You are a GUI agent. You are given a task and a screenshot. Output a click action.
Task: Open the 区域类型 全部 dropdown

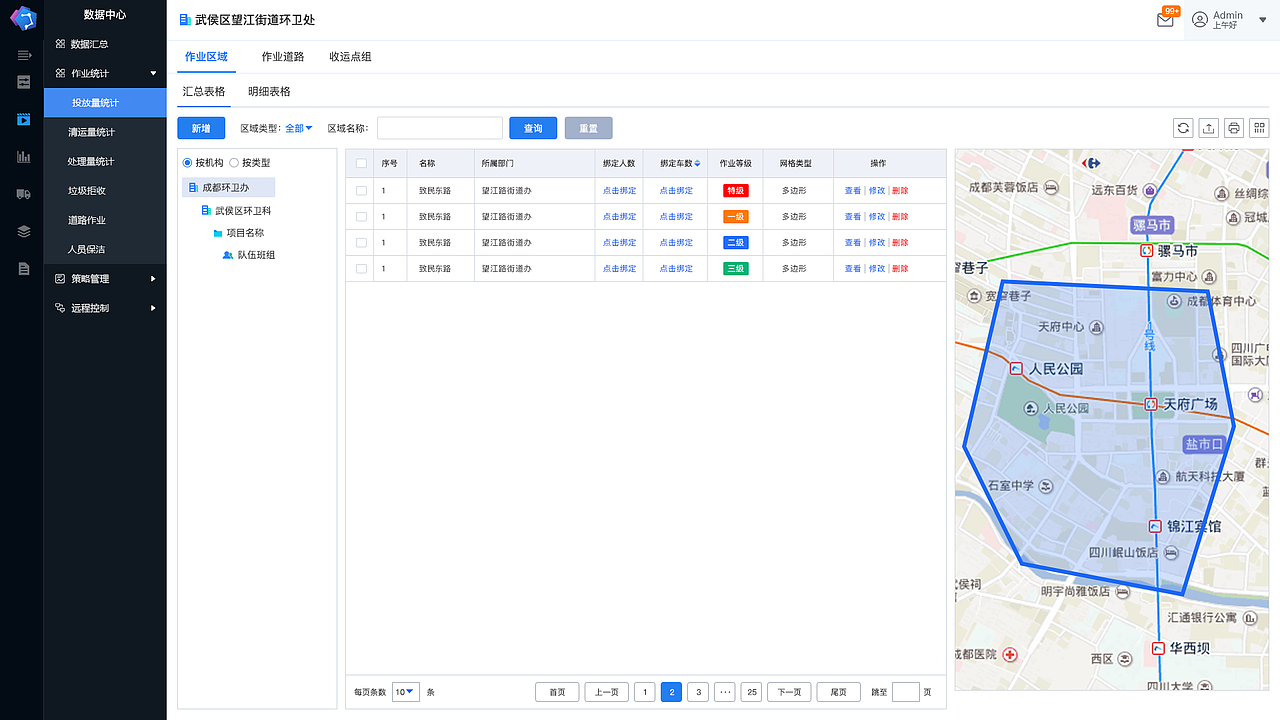coord(299,128)
